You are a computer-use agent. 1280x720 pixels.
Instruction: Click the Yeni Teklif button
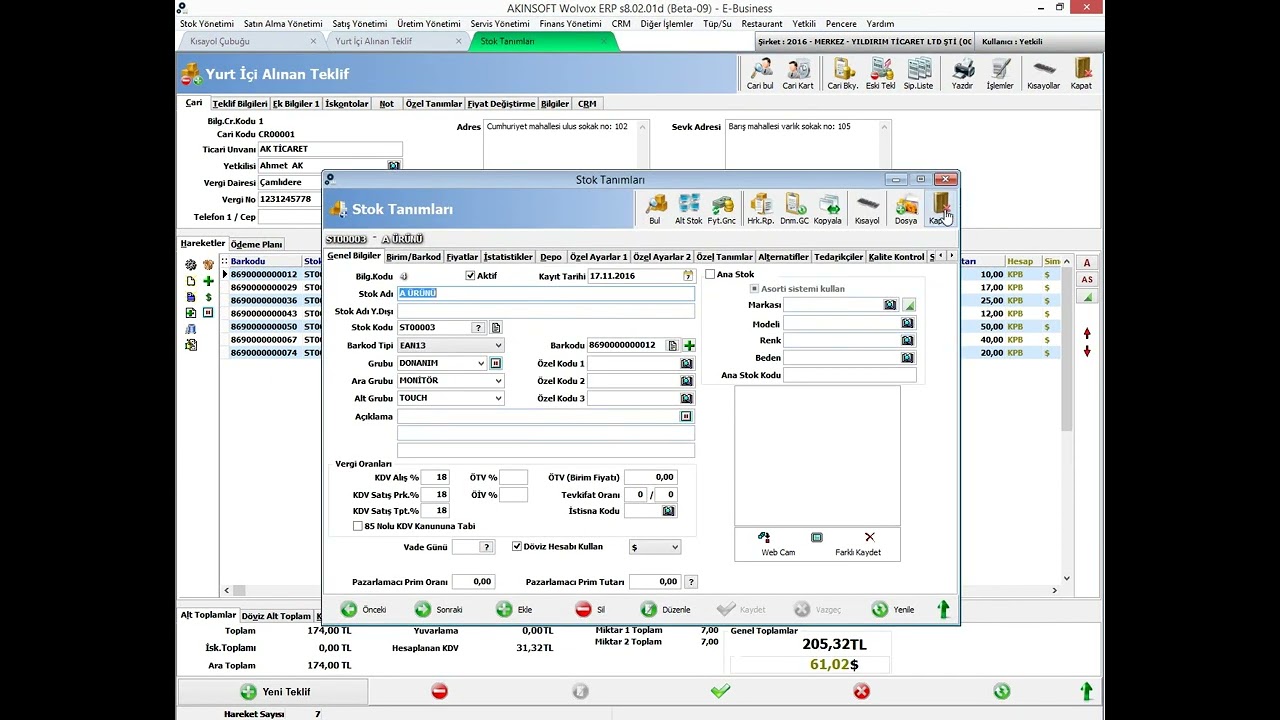[x=274, y=692]
